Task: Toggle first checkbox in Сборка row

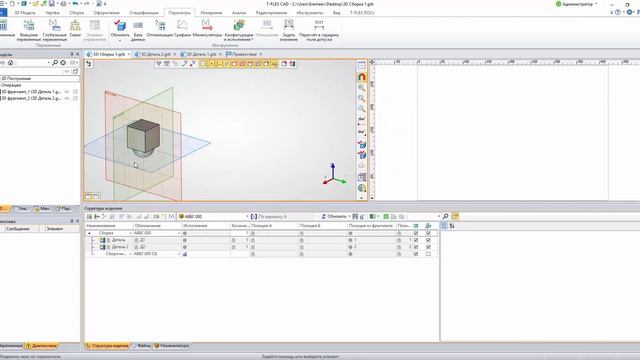Action: pyautogui.click(x=416, y=233)
